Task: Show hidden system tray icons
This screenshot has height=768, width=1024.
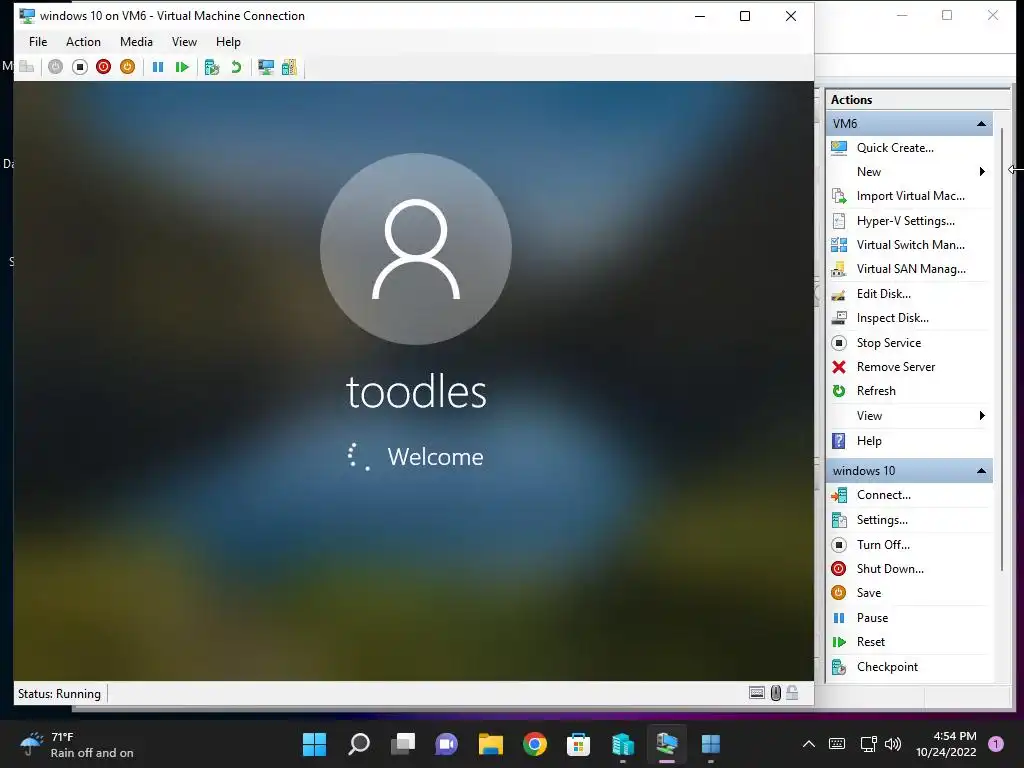Action: pyautogui.click(x=808, y=744)
